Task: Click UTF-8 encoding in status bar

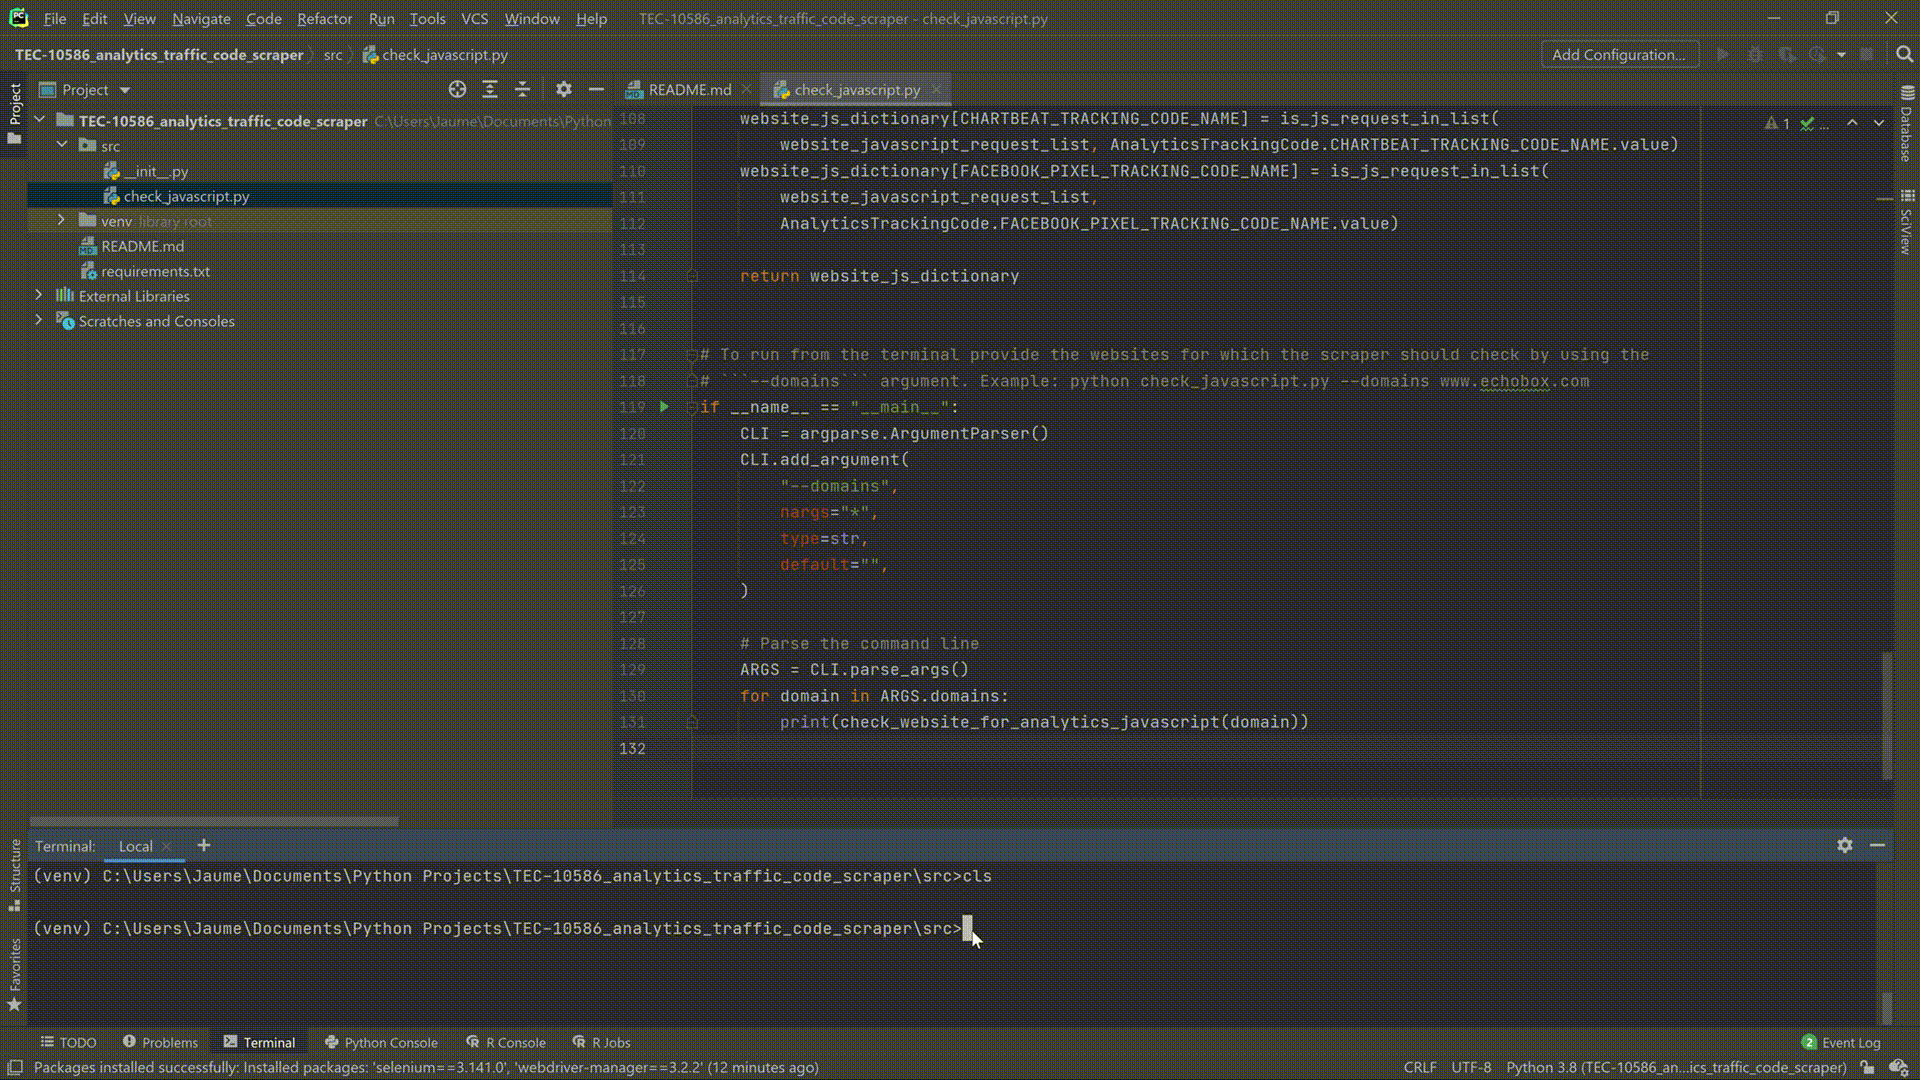Action: pos(1471,1067)
